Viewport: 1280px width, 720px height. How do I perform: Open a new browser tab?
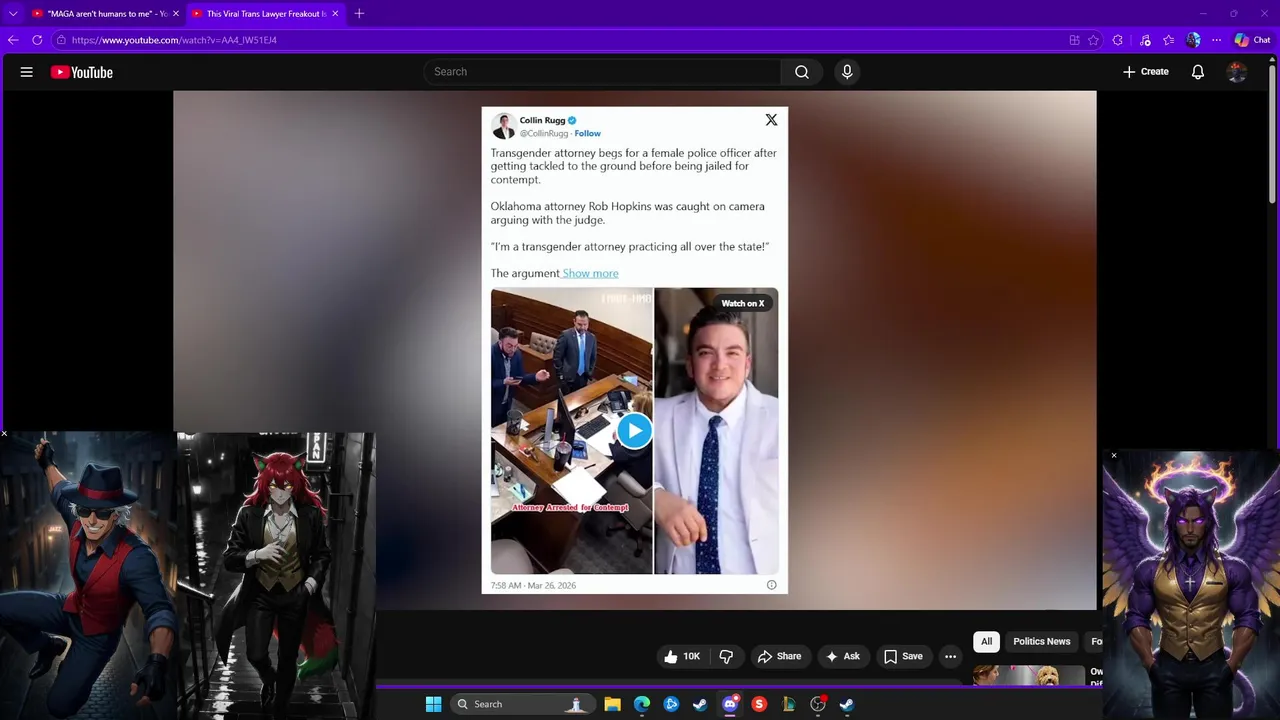[x=359, y=13]
